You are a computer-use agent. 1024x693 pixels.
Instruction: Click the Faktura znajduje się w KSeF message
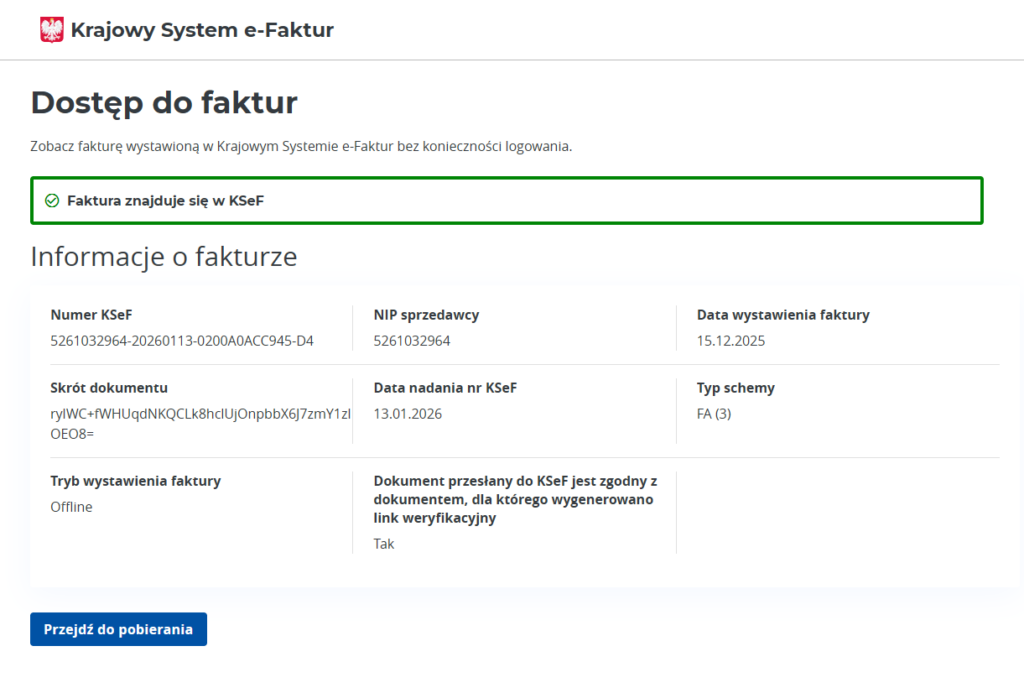click(x=165, y=201)
